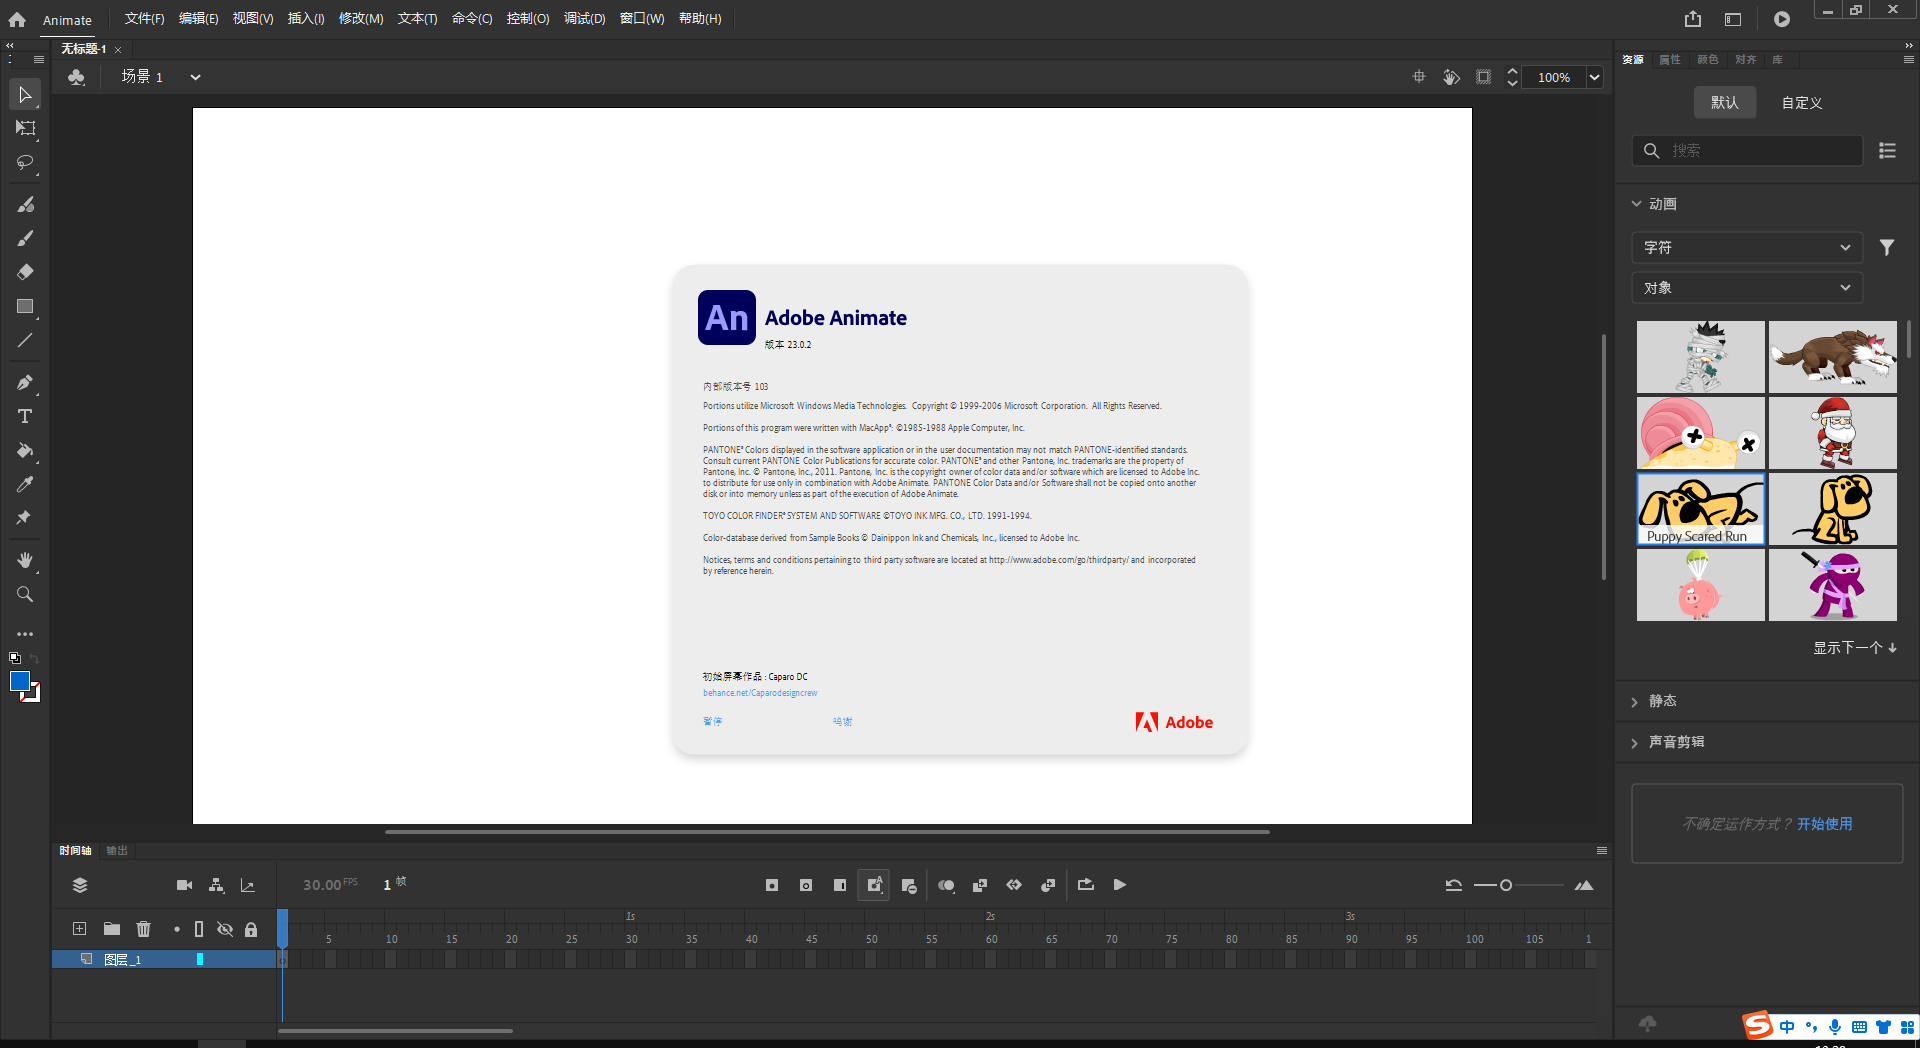Viewport: 1920px width, 1048px height.
Task: Switch to the 库 panel tab
Action: pos(1776,60)
